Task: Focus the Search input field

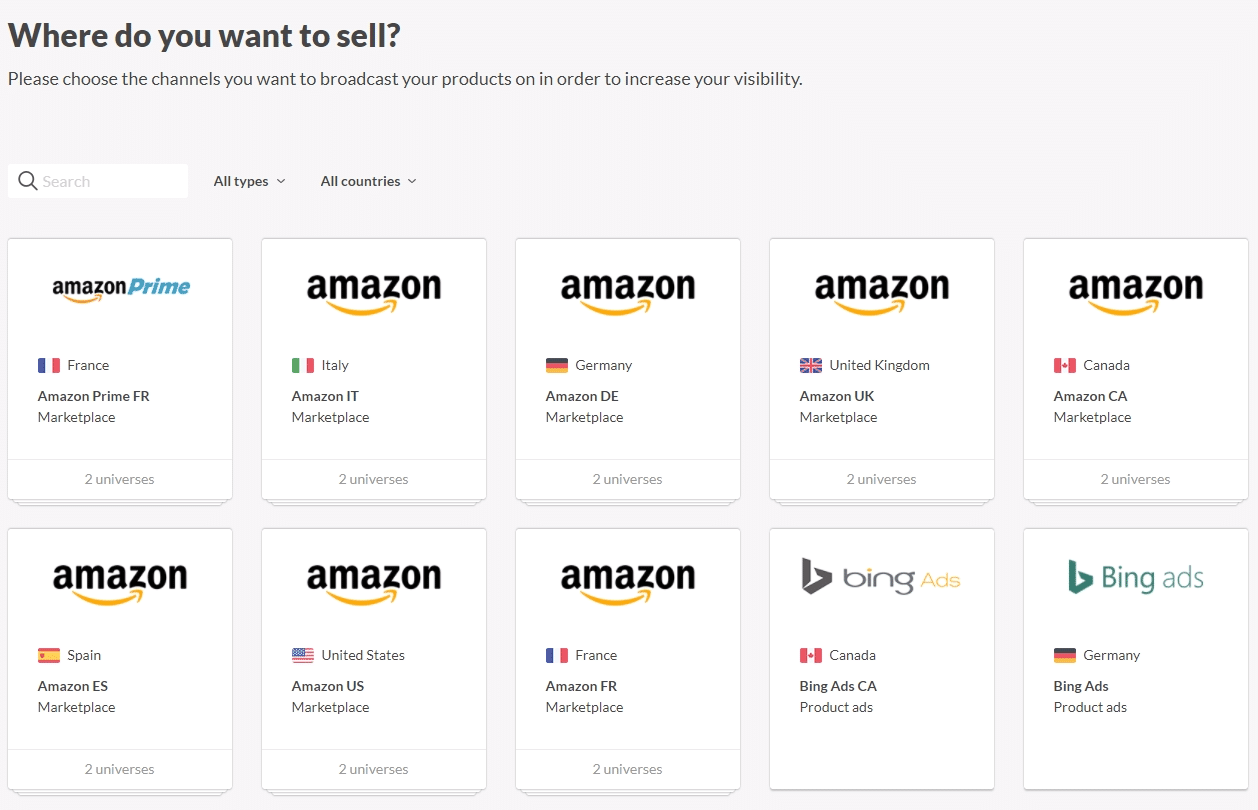Action: click(x=98, y=181)
